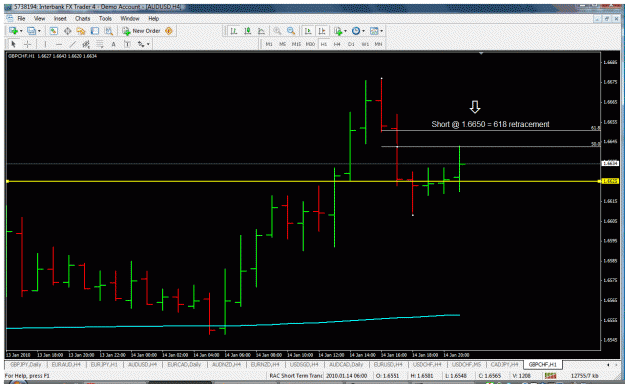Switch timeframe to H4
Screen dimensions: 625x384
pyautogui.click(x=337, y=44)
